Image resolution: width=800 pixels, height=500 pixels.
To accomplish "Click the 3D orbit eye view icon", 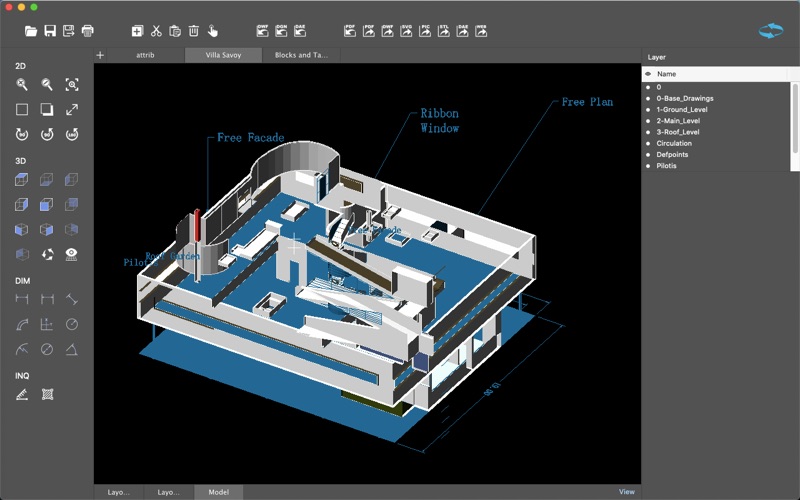I will (71, 254).
